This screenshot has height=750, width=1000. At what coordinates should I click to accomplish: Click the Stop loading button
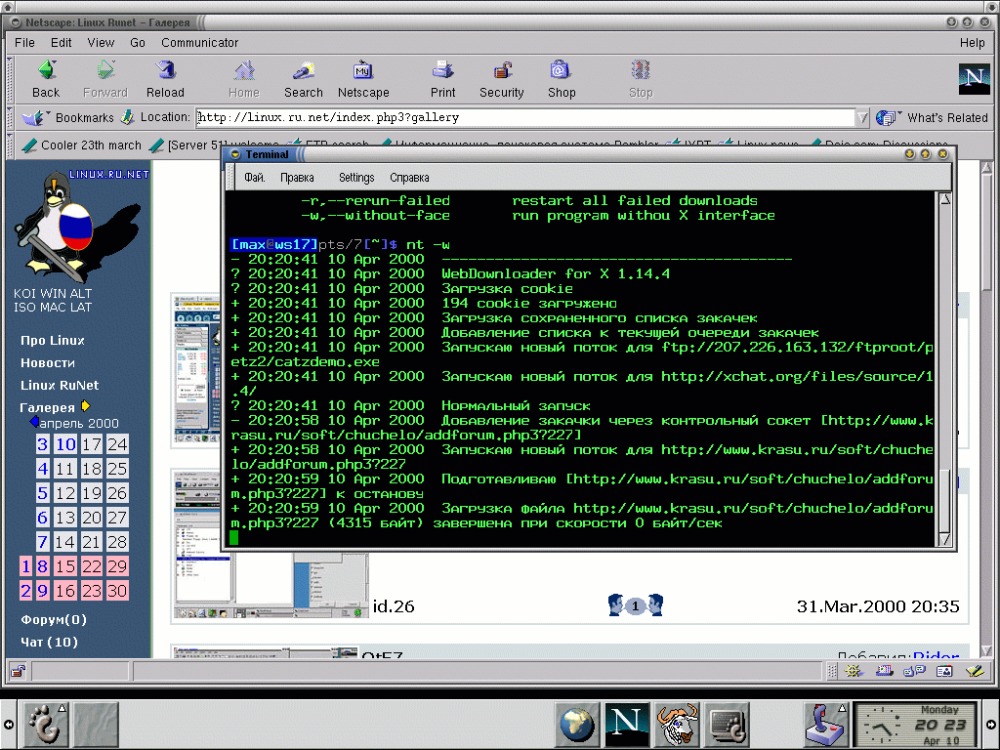640,78
